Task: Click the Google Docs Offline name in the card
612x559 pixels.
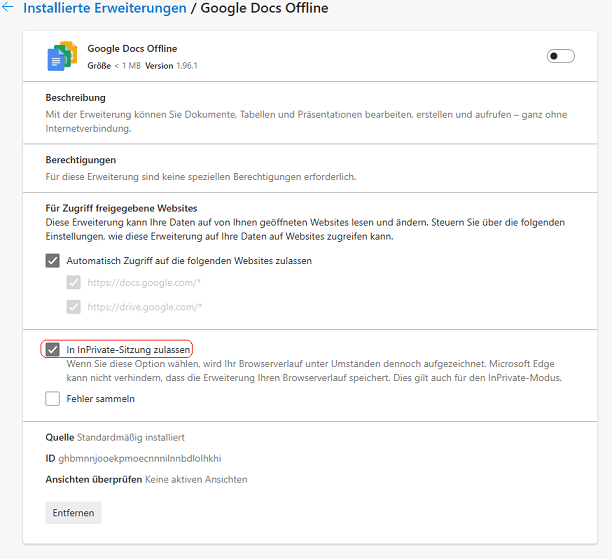Action: pyautogui.click(x=131, y=48)
